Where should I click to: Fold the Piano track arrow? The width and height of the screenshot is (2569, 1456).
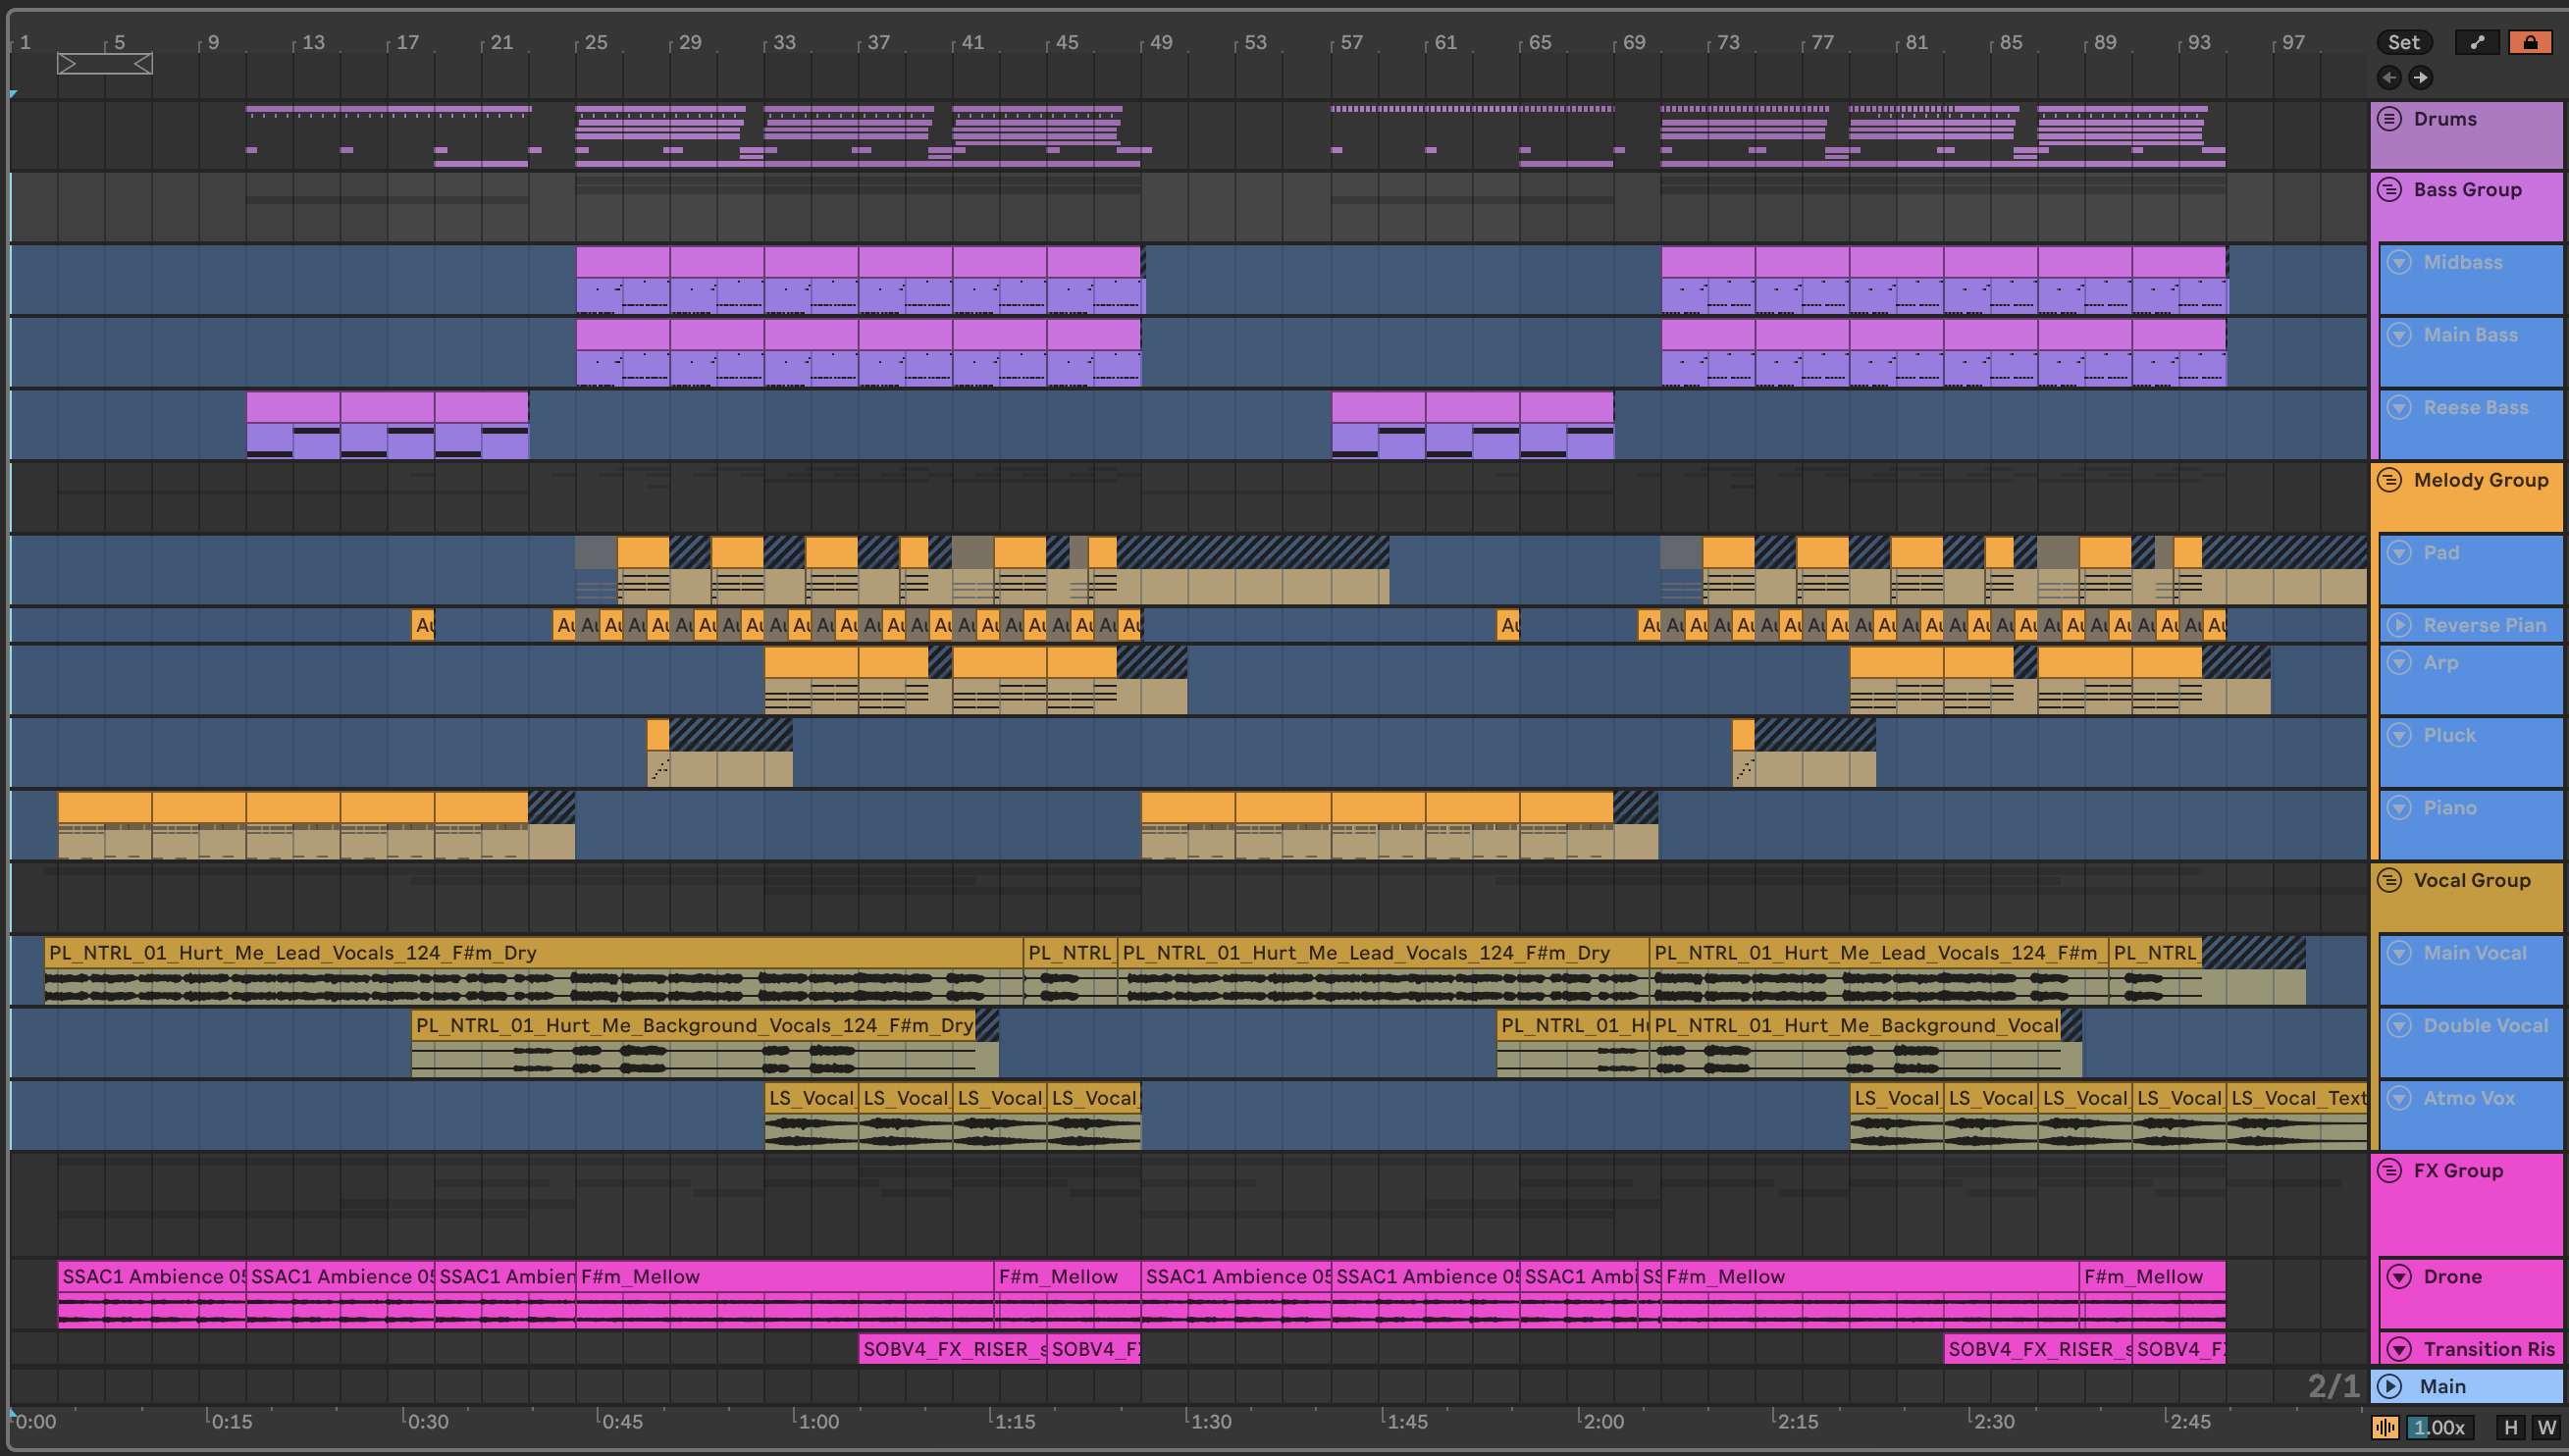coord(2399,807)
